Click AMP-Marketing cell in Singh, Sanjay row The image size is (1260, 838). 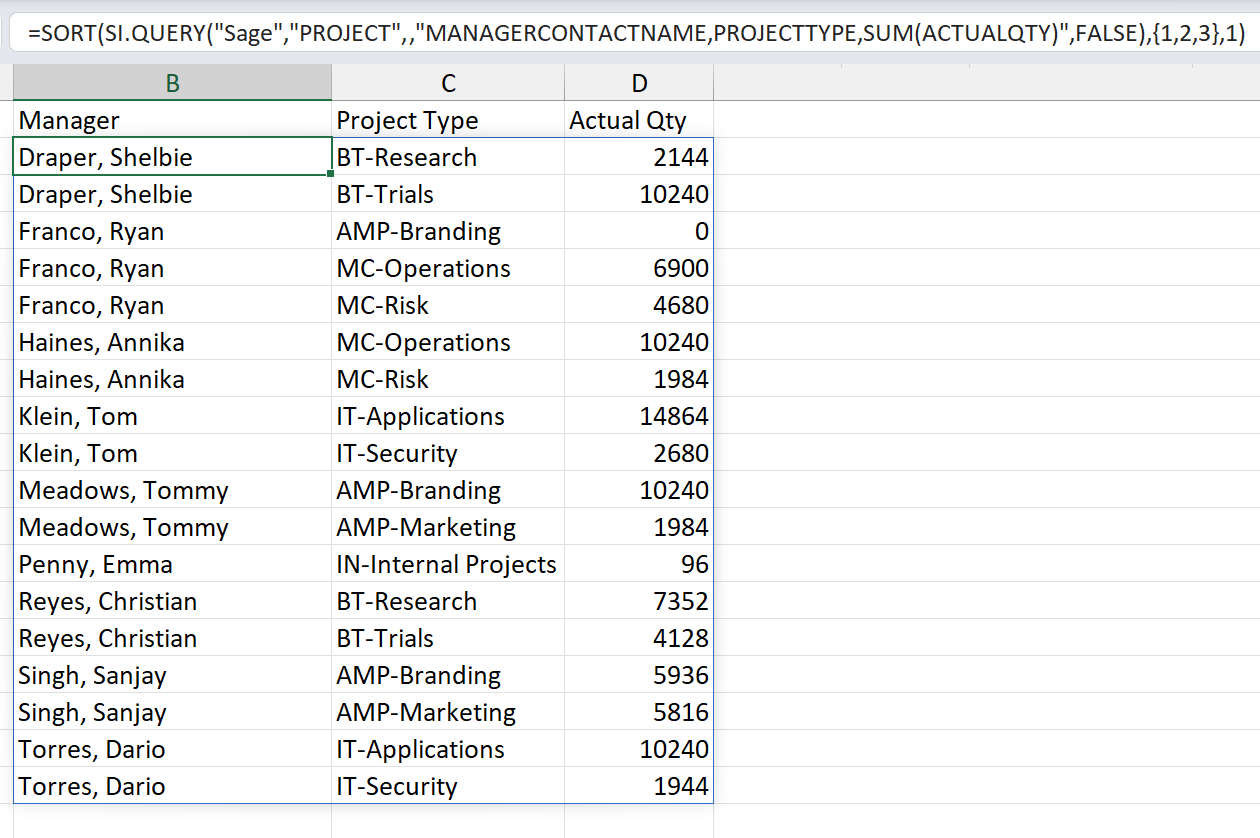448,712
